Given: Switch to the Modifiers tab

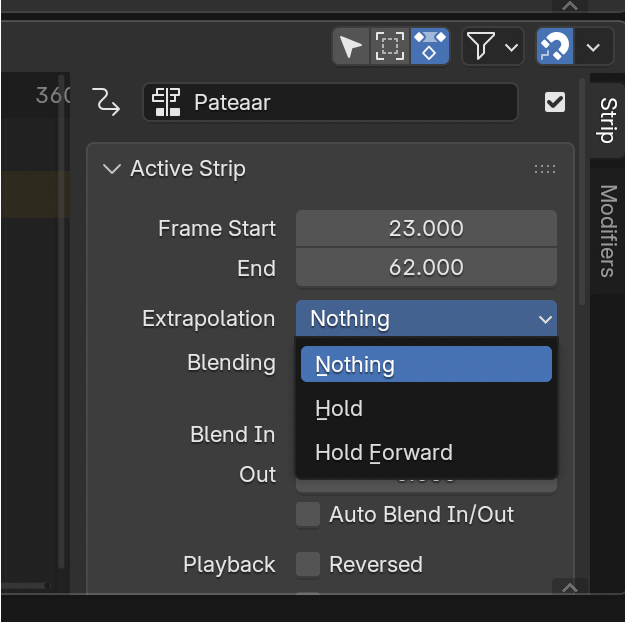Looking at the screenshot, I should (x=607, y=231).
